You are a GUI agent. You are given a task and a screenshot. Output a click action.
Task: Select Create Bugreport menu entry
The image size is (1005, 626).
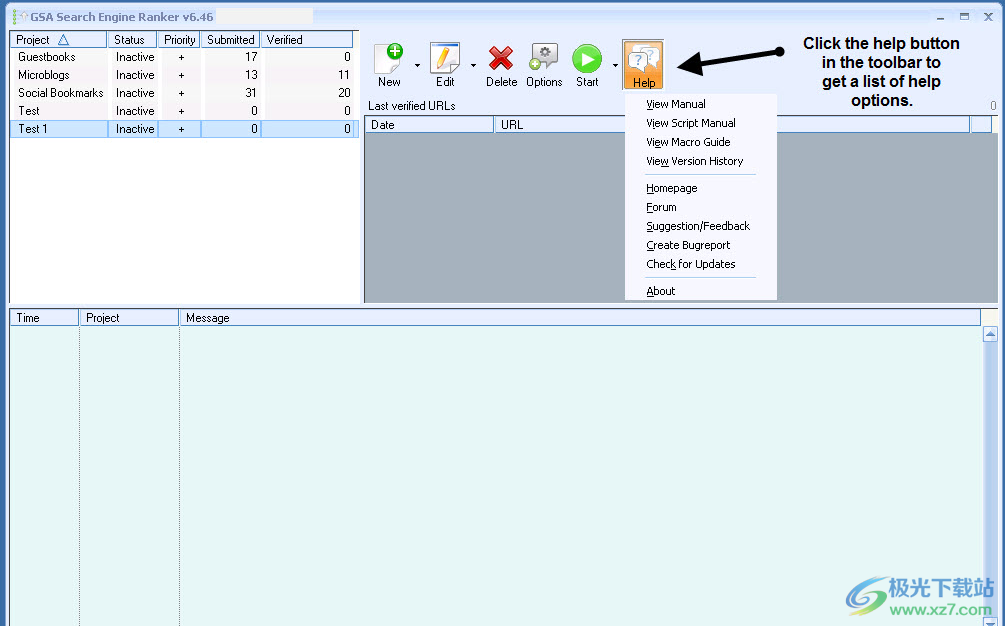pyautogui.click(x=688, y=245)
